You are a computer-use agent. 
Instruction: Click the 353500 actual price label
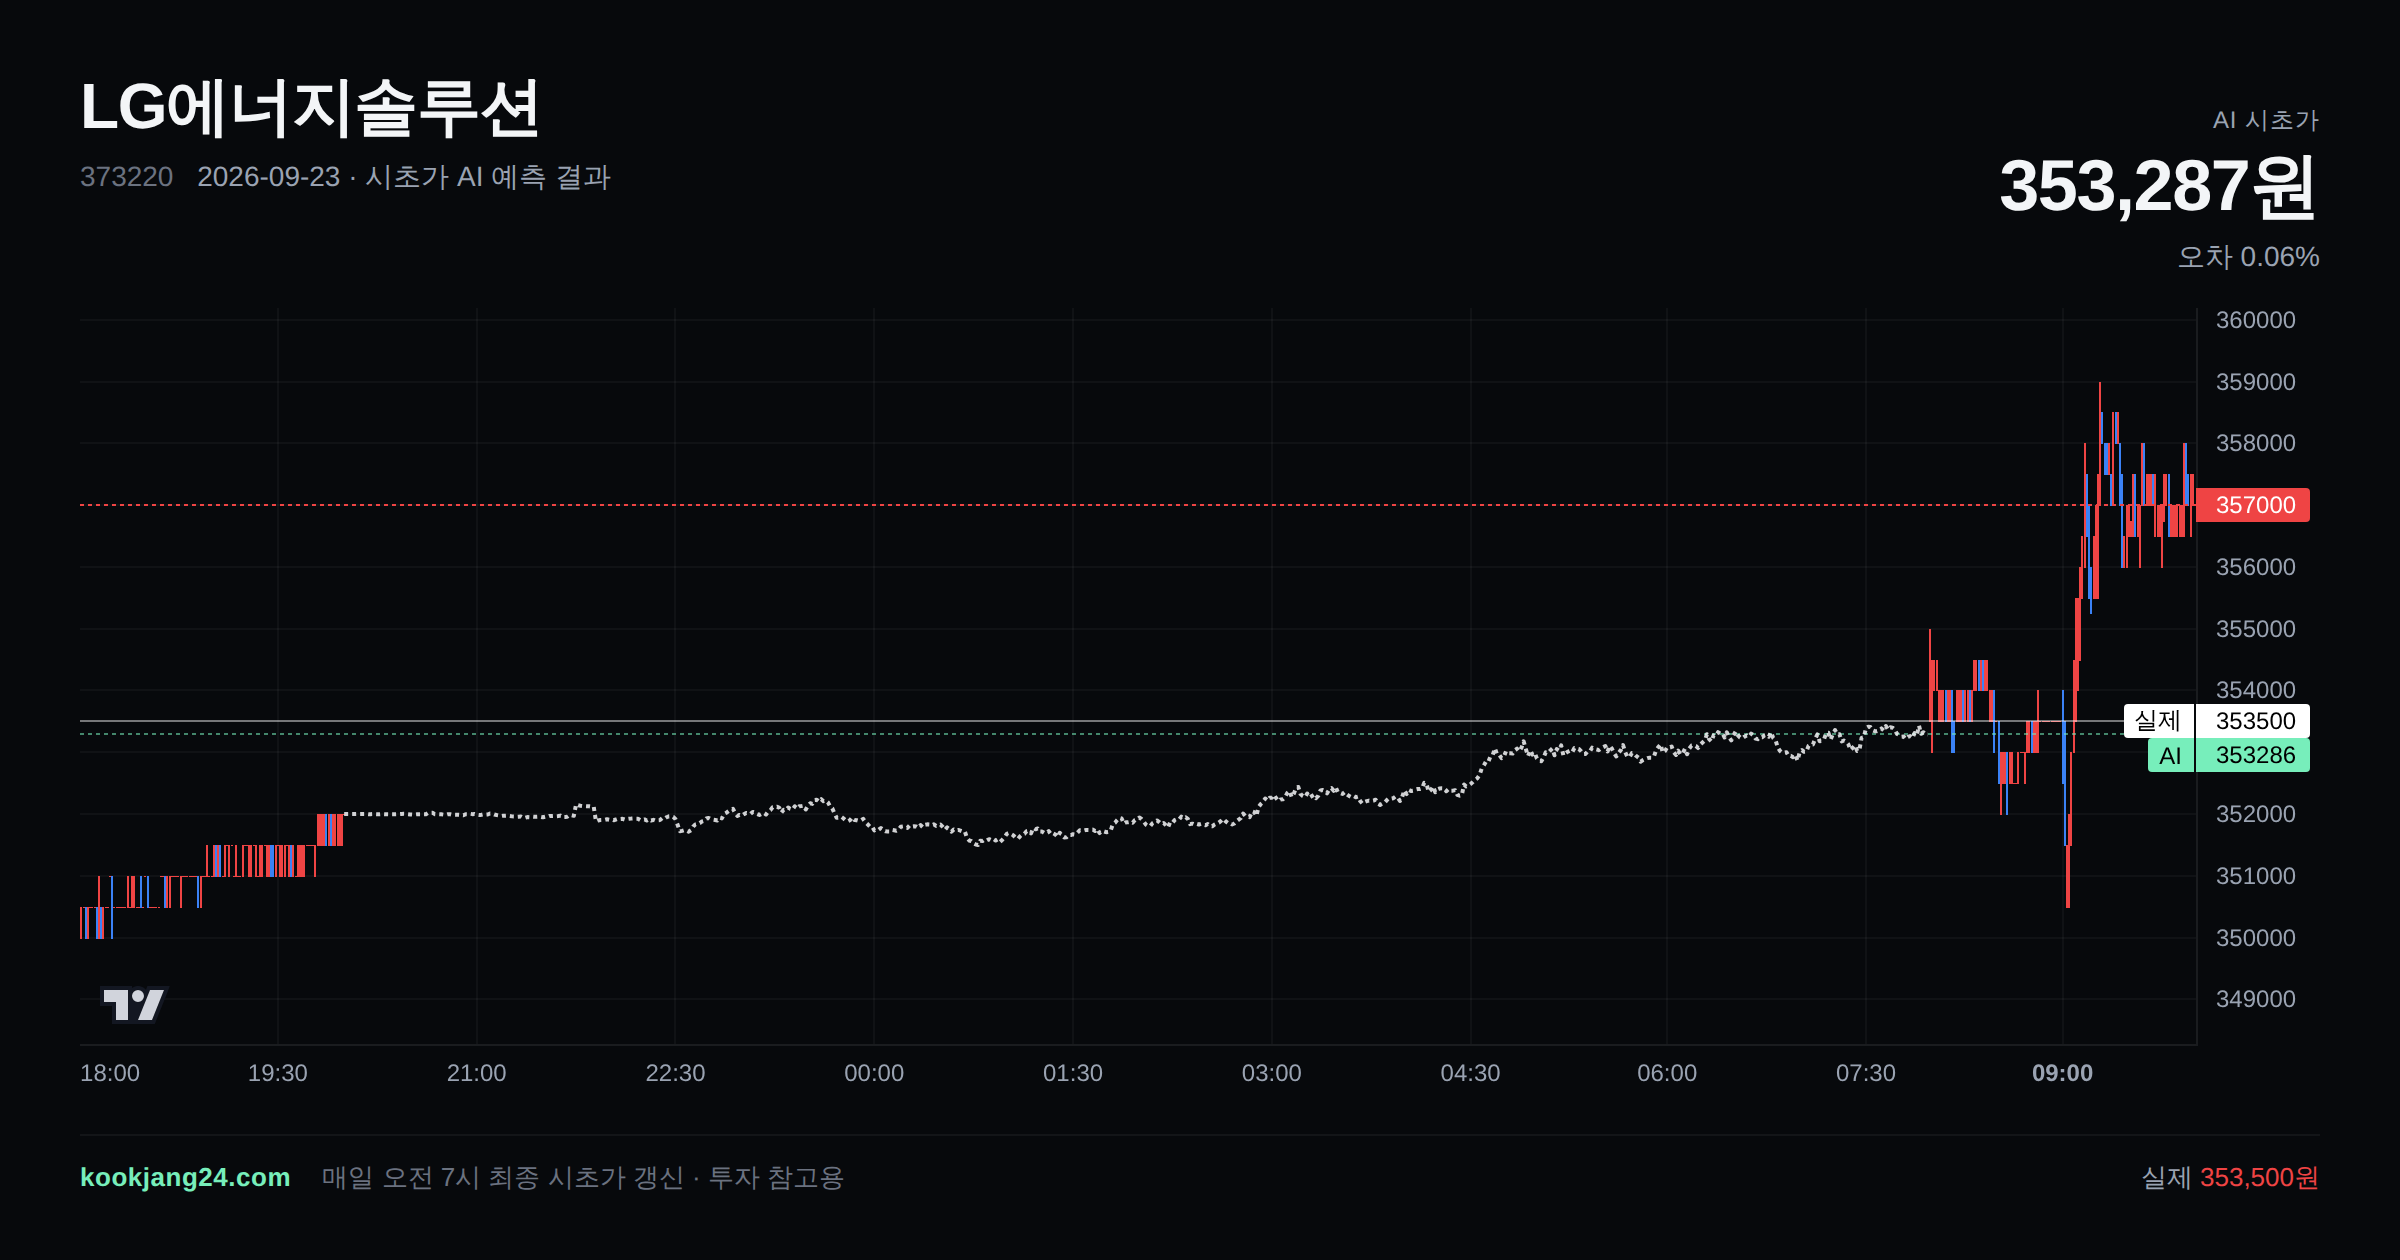(x=2252, y=721)
